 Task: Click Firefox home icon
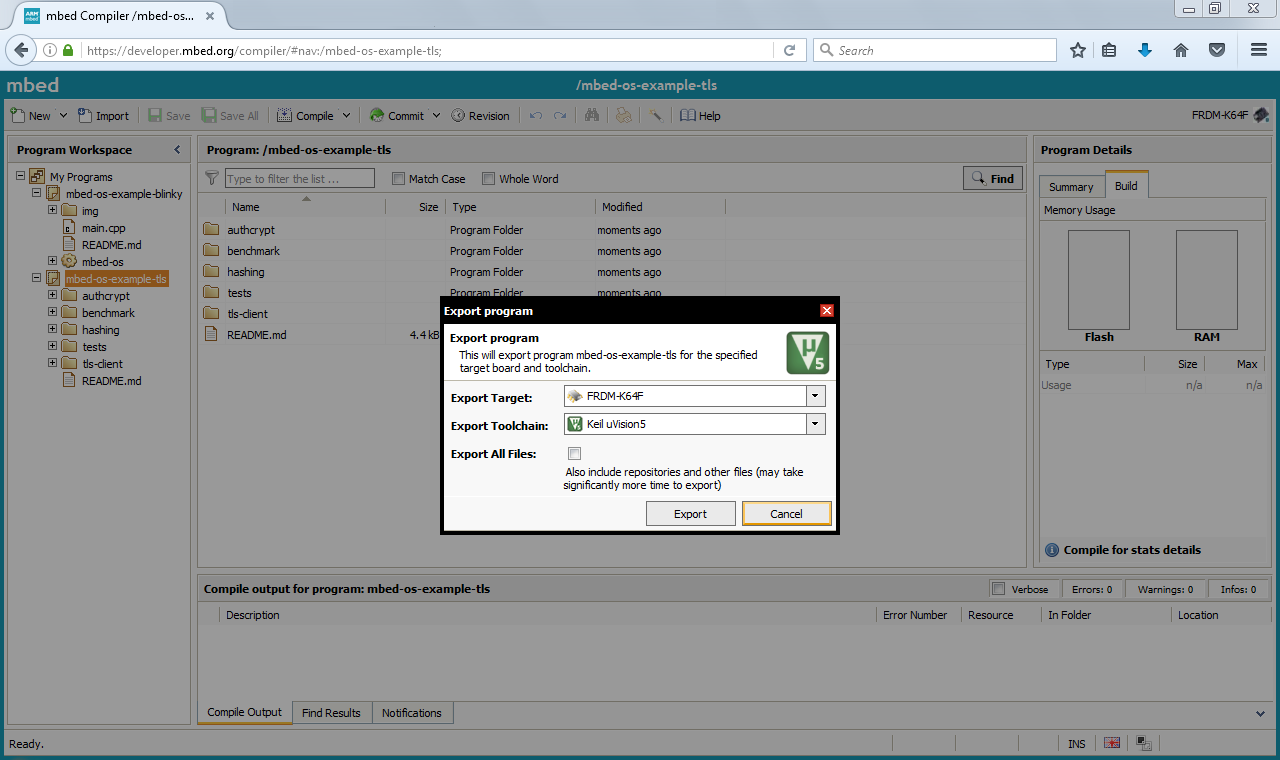[1181, 50]
